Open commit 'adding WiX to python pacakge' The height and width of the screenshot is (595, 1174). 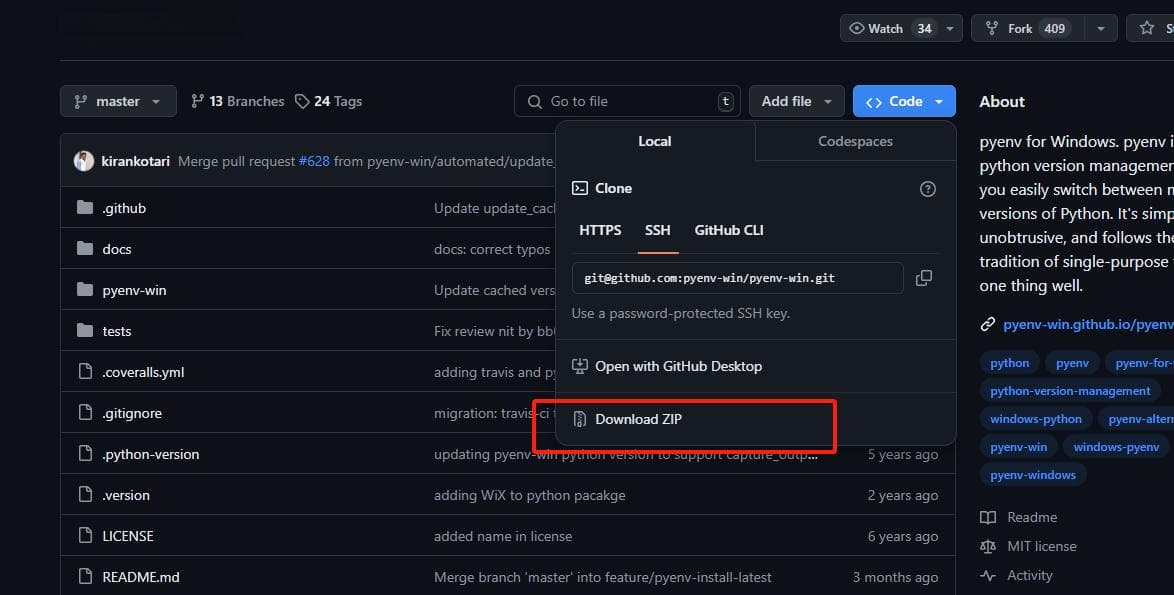[x=529, y=495]
